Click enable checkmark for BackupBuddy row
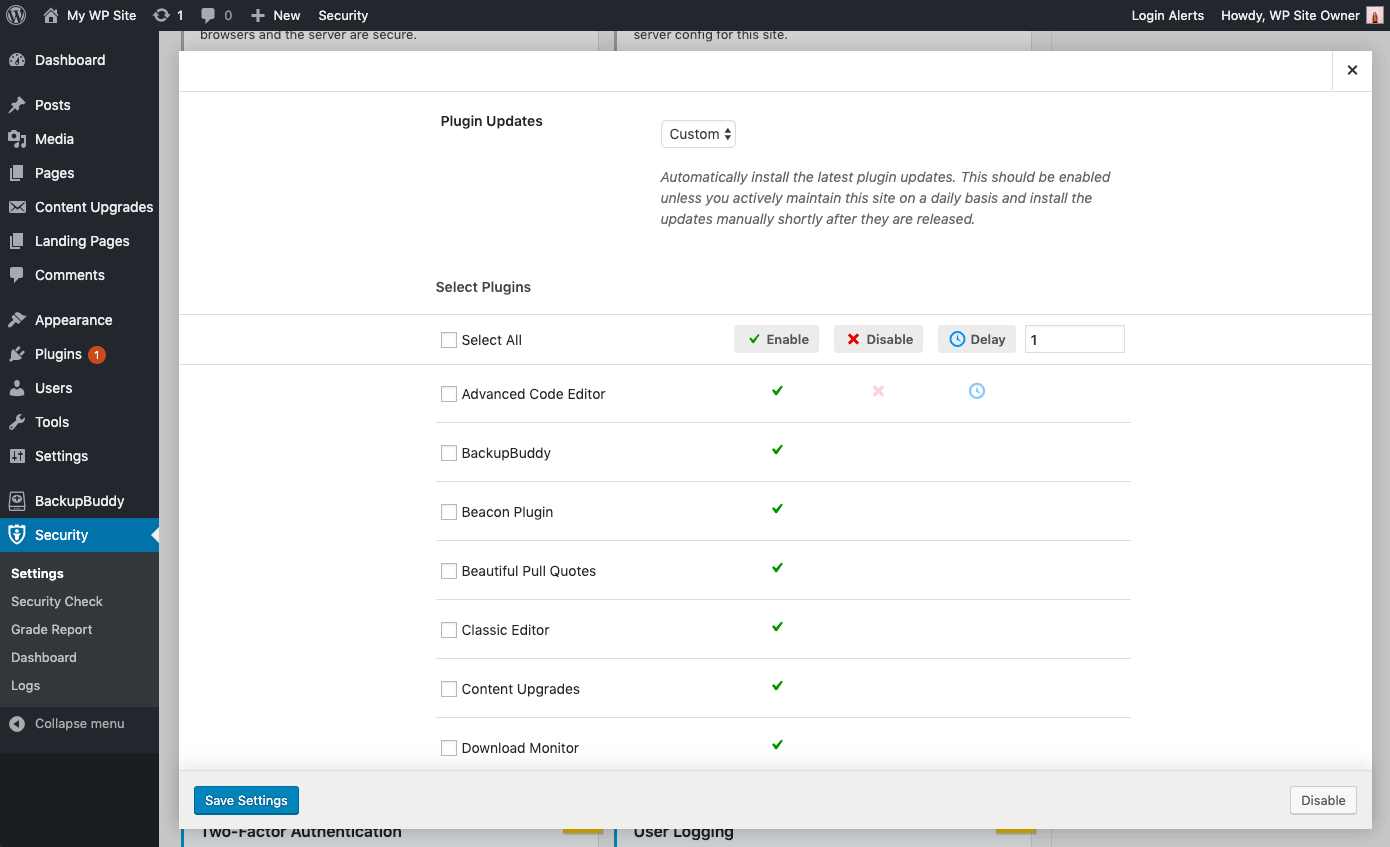1390x847 pixels. 777,450
